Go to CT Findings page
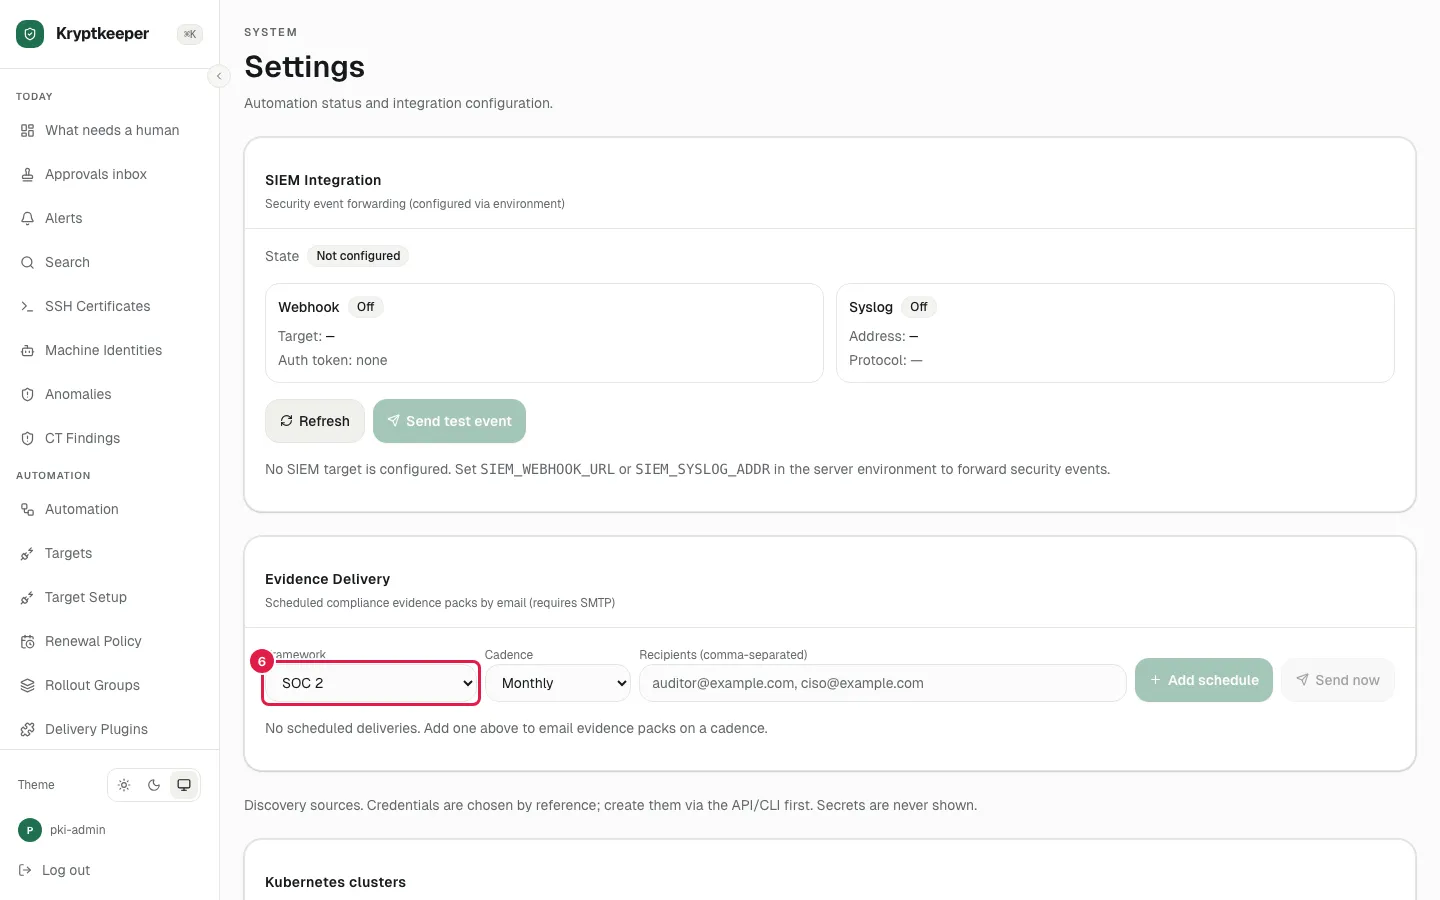1440x900 pixels. [x=109, y=439]
